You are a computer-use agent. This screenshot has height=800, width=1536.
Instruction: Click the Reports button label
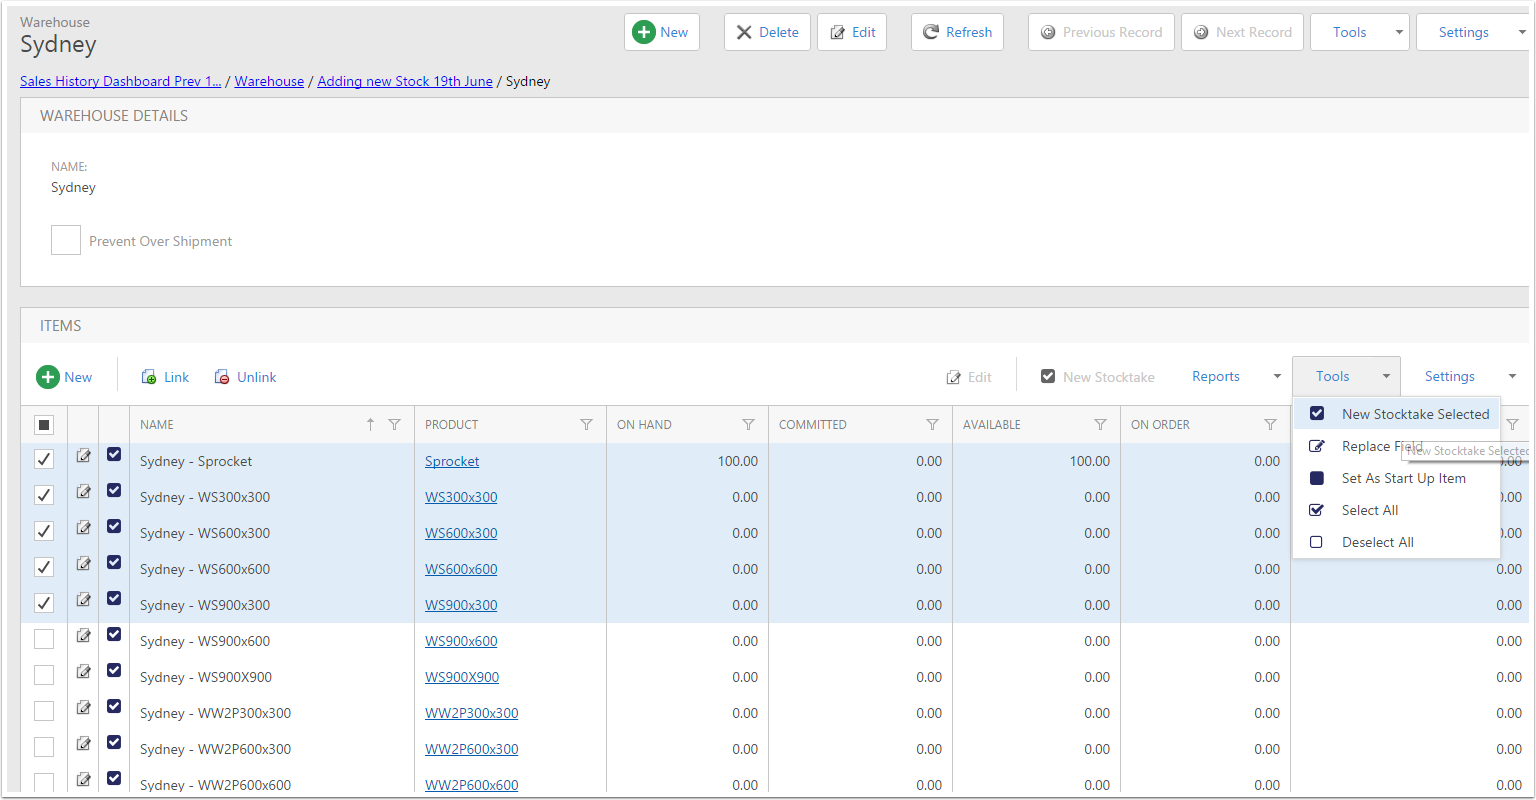[x=1216, y=376]
